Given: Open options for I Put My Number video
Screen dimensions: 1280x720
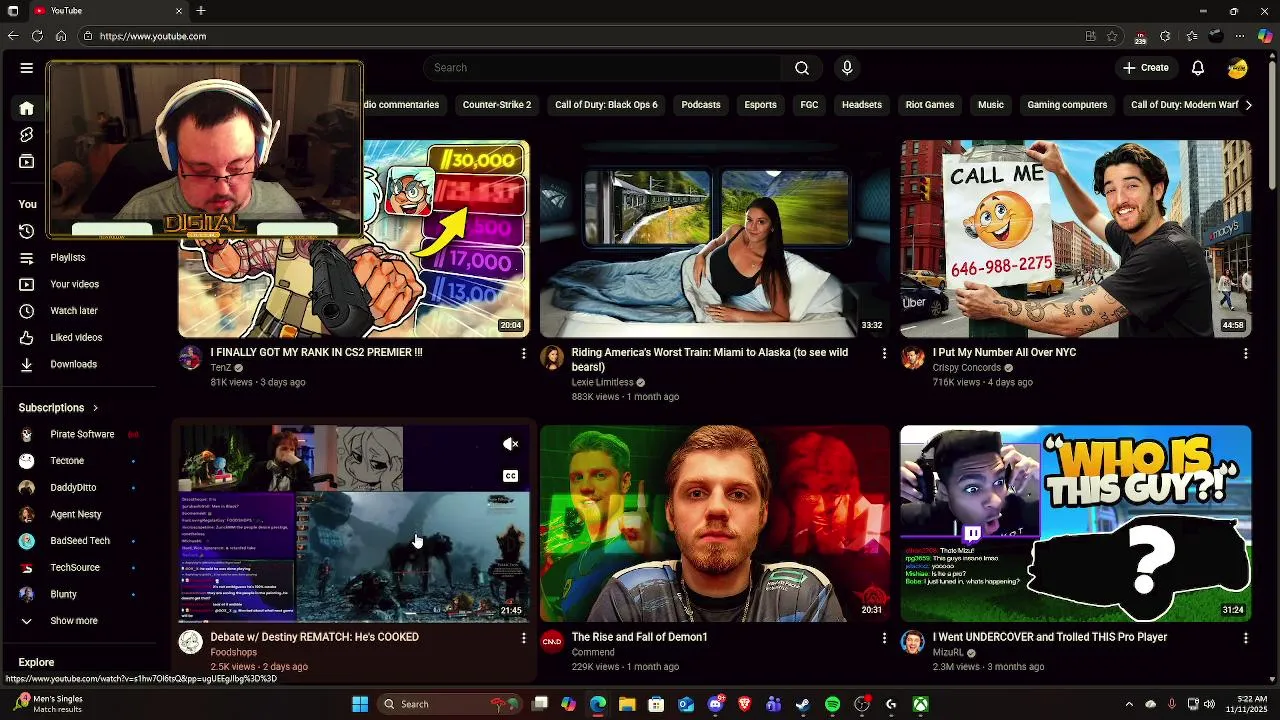Looking at the screenshot, I should pos(1245,353).
